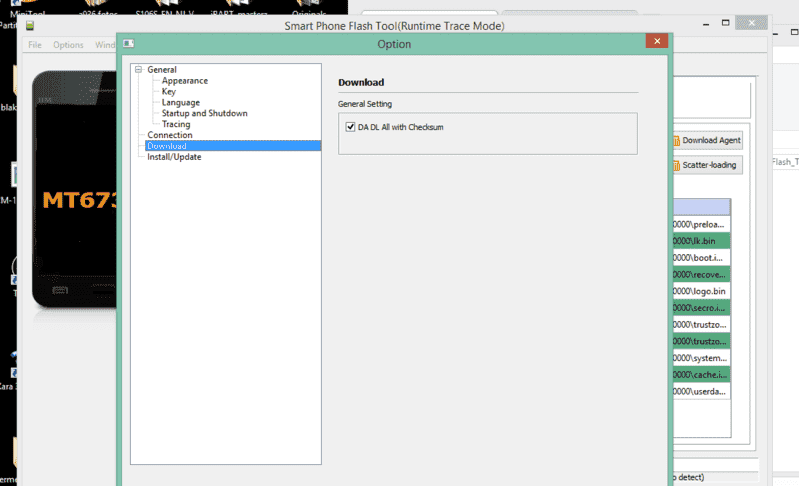The height and width of the screenshot is (486, 799).
Task: Select the Download tree item
Action: tap(233, 146)
